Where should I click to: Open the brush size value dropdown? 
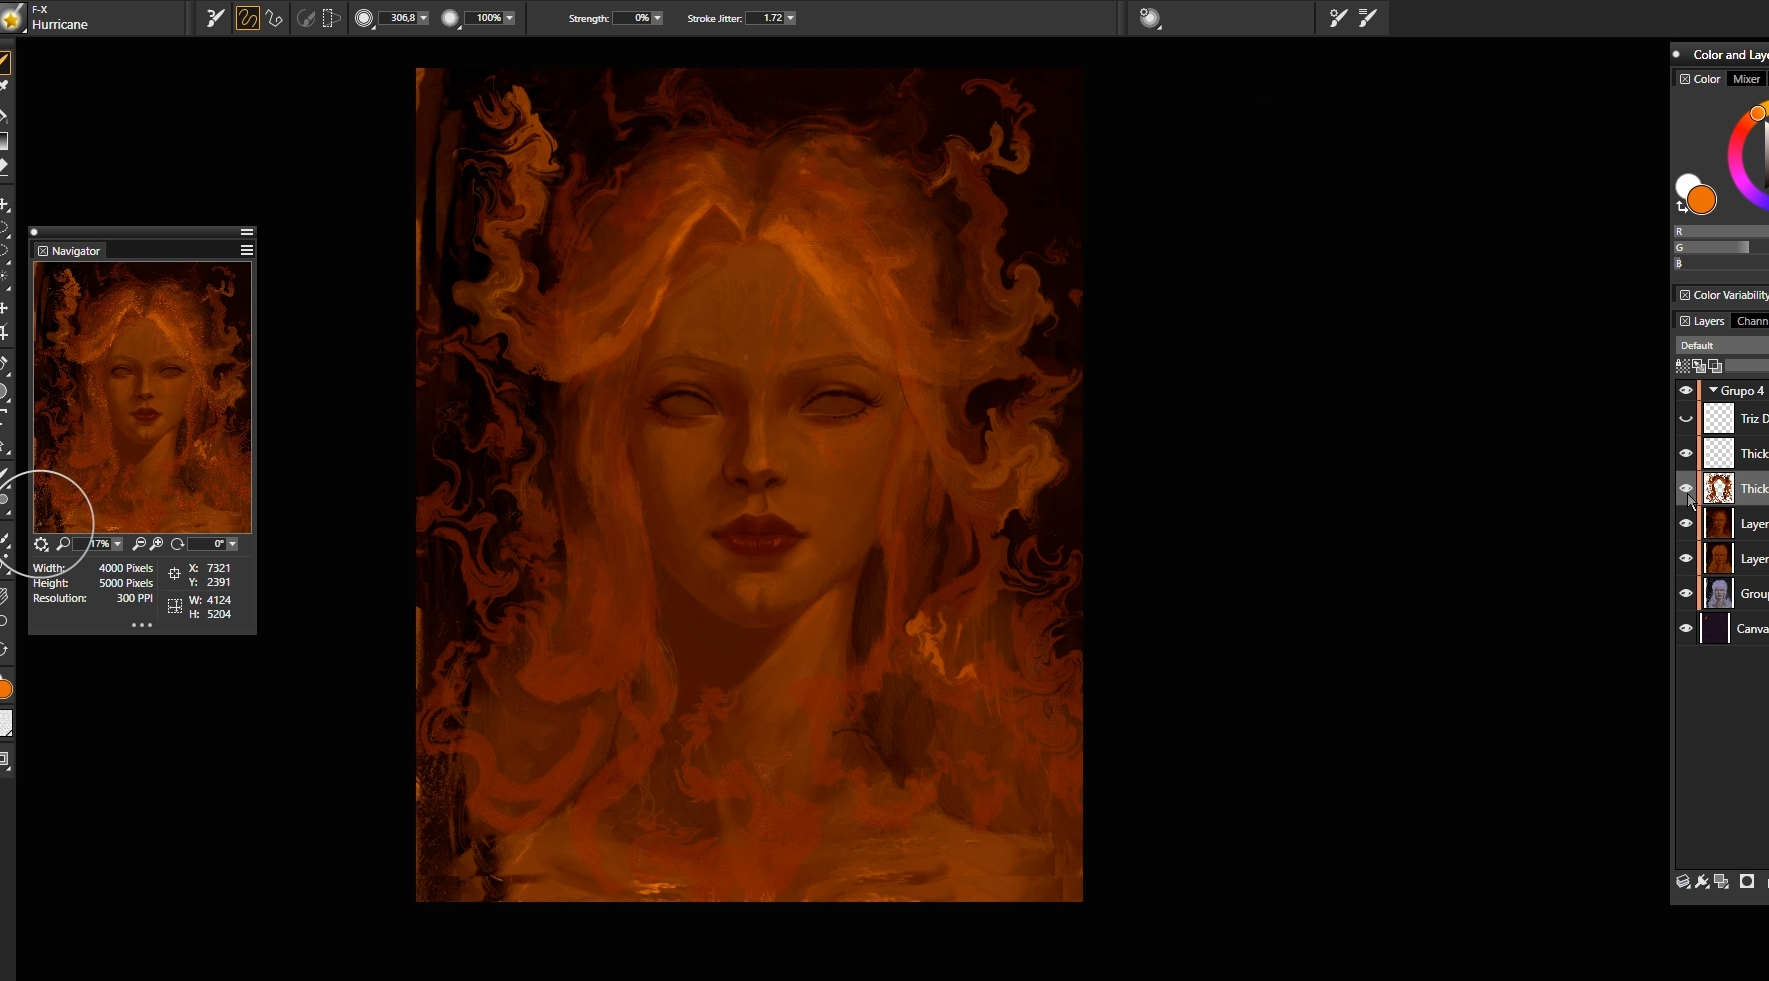coord(423,18)
